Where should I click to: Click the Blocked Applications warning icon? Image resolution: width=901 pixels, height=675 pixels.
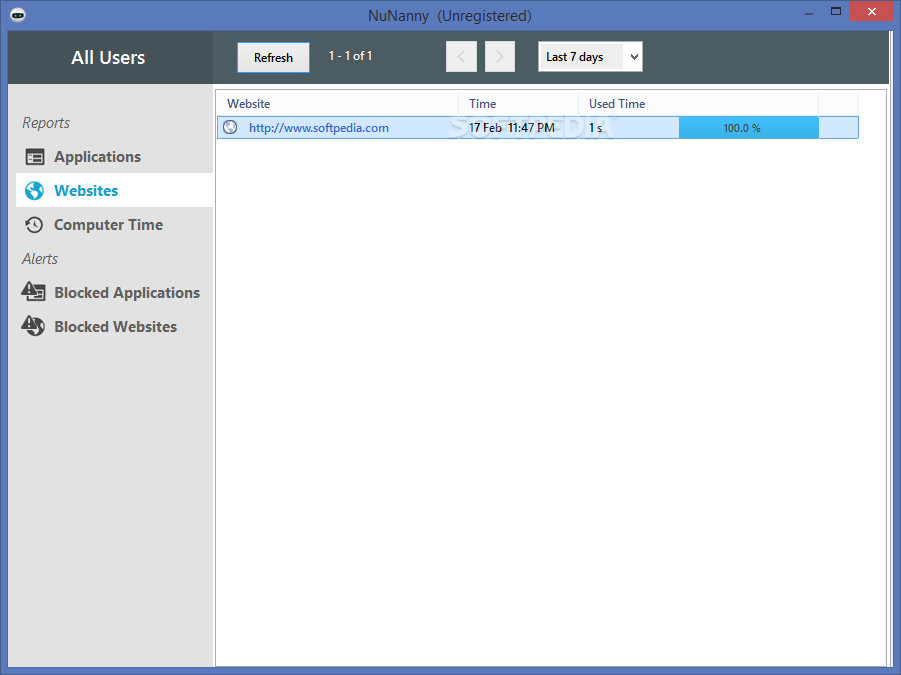click(x=33, y=292)
